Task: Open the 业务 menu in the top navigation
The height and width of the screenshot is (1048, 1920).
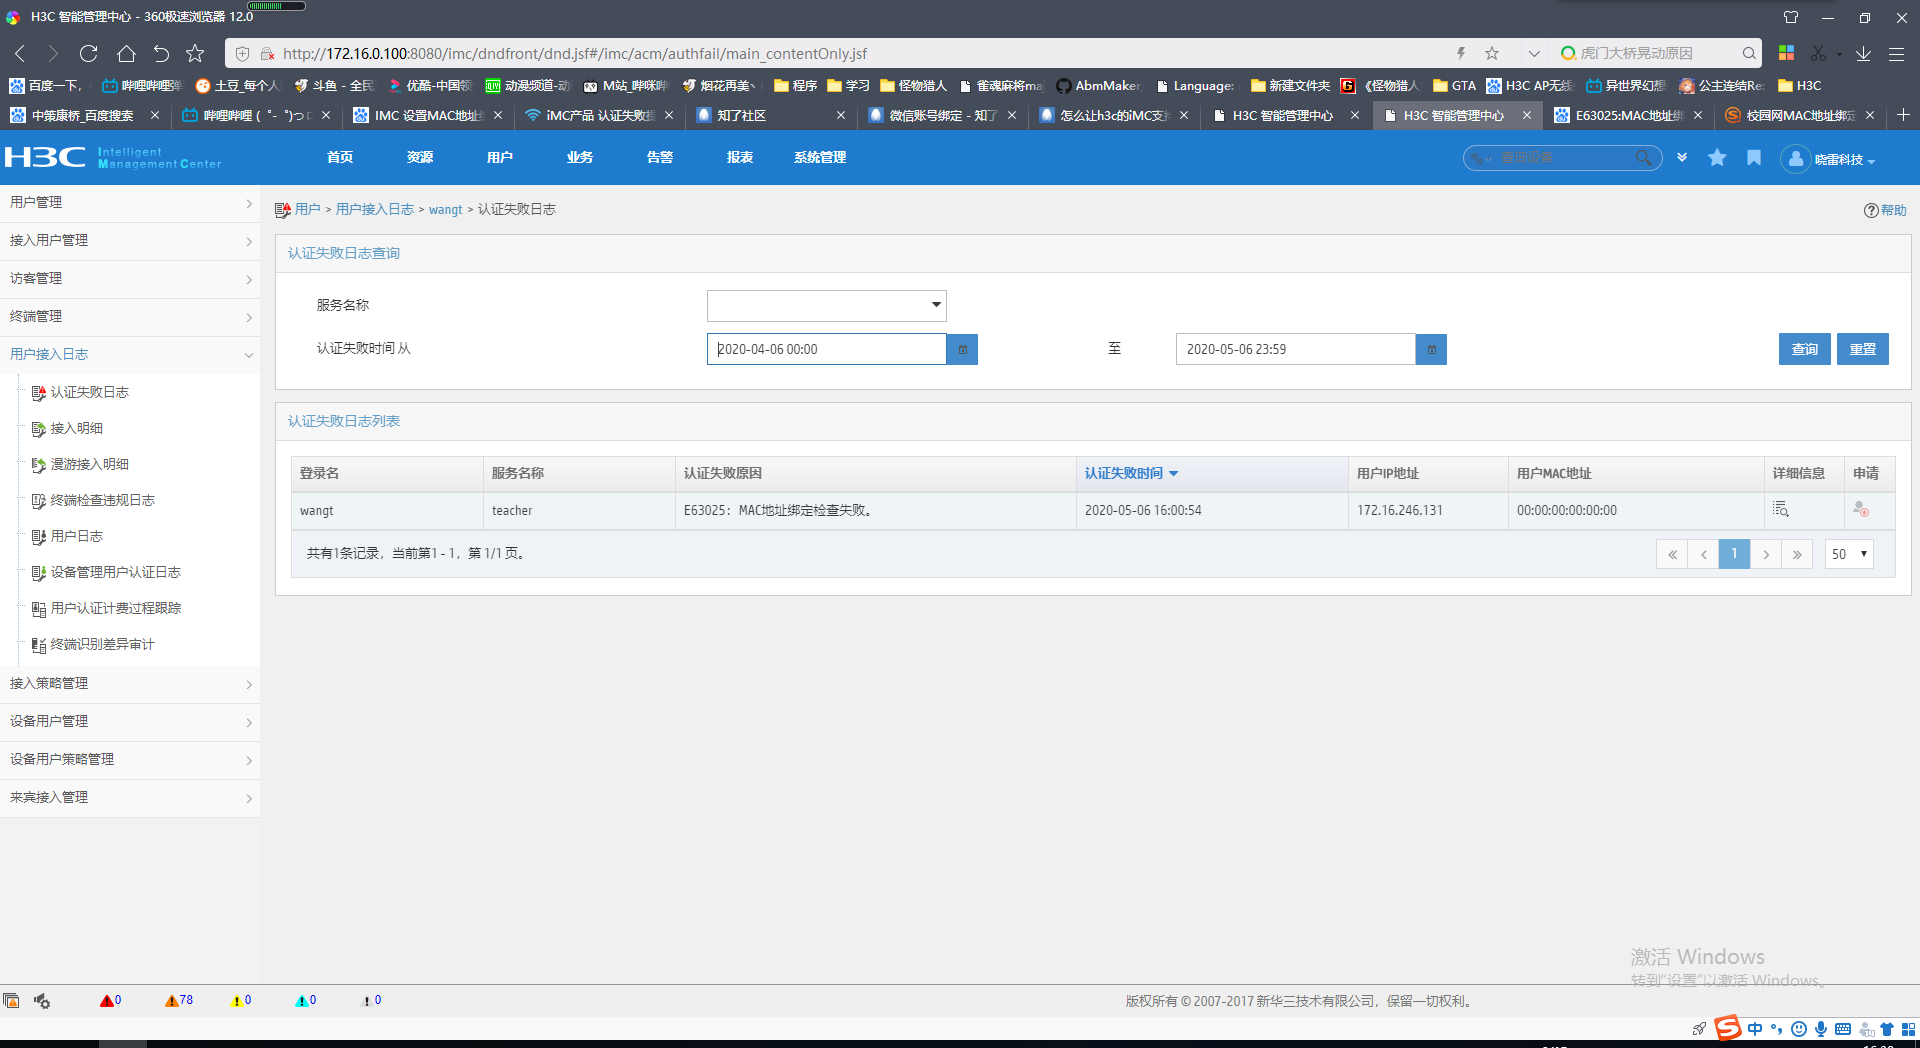Action: tap(580, 157)
